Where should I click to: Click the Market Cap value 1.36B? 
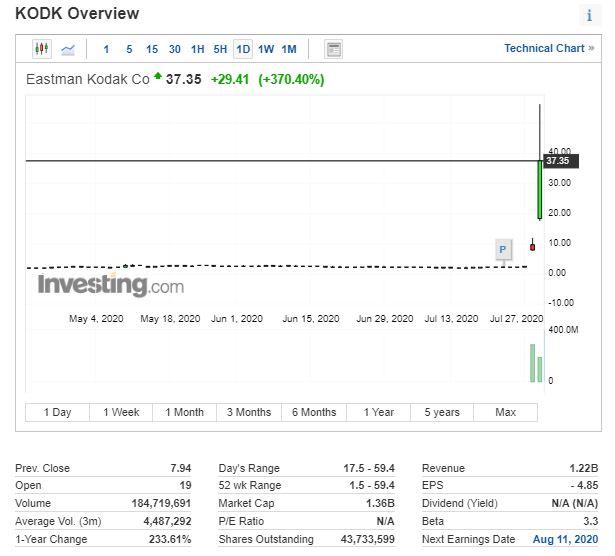click(x=380, y=503)
